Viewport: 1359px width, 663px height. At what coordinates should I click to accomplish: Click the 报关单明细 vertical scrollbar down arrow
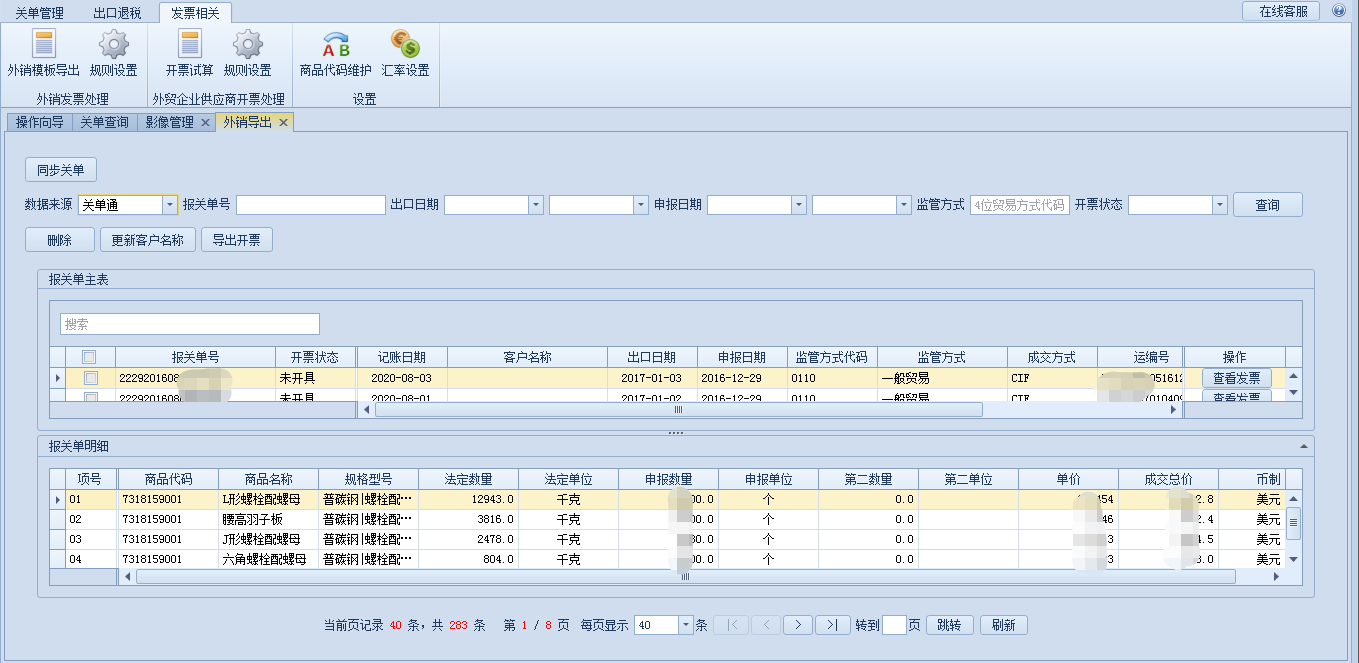click(x=1293, y=558)
